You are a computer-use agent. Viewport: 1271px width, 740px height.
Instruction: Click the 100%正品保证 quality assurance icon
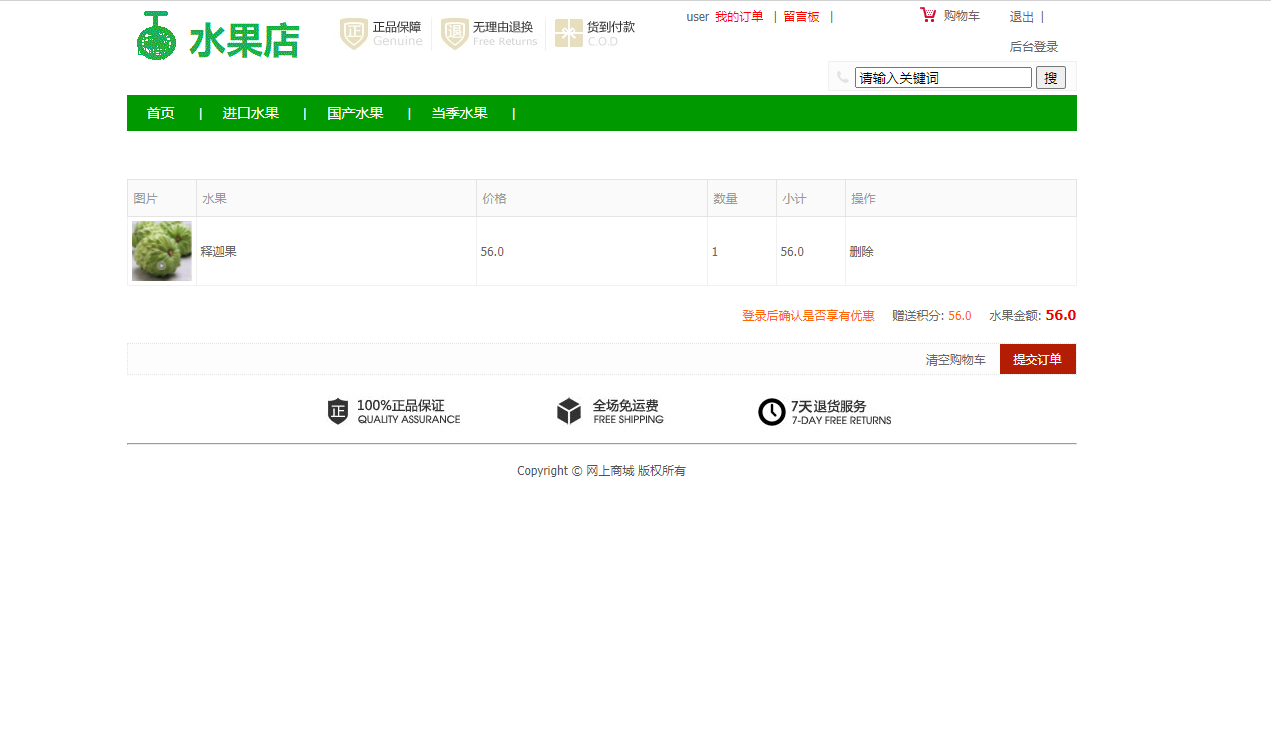(338, 411)
